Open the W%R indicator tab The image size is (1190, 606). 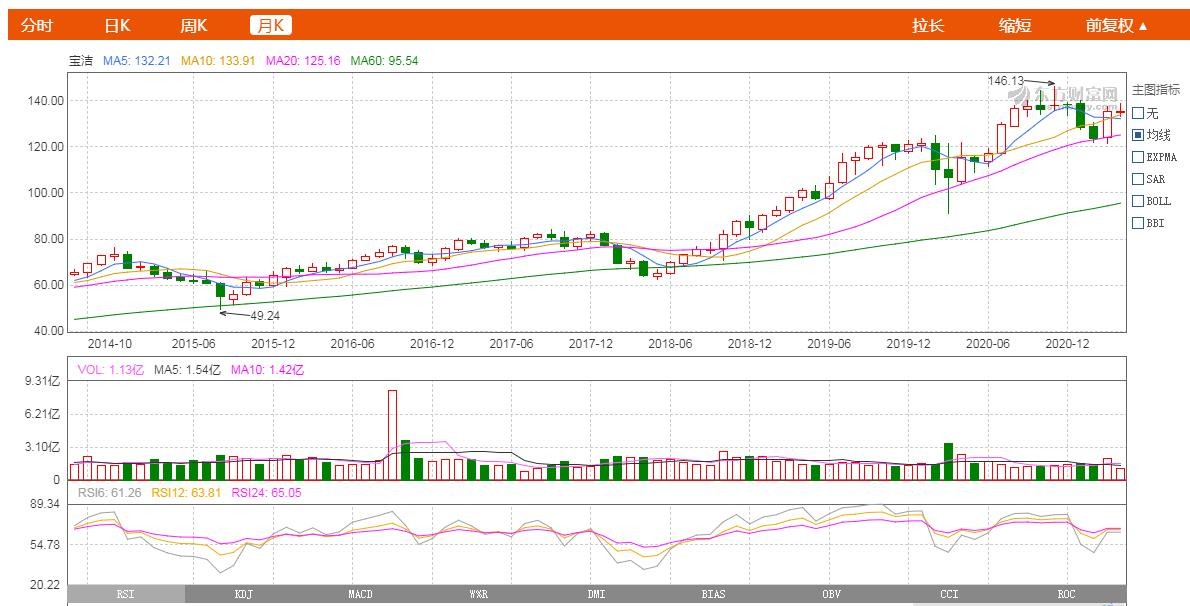point(479,594)
